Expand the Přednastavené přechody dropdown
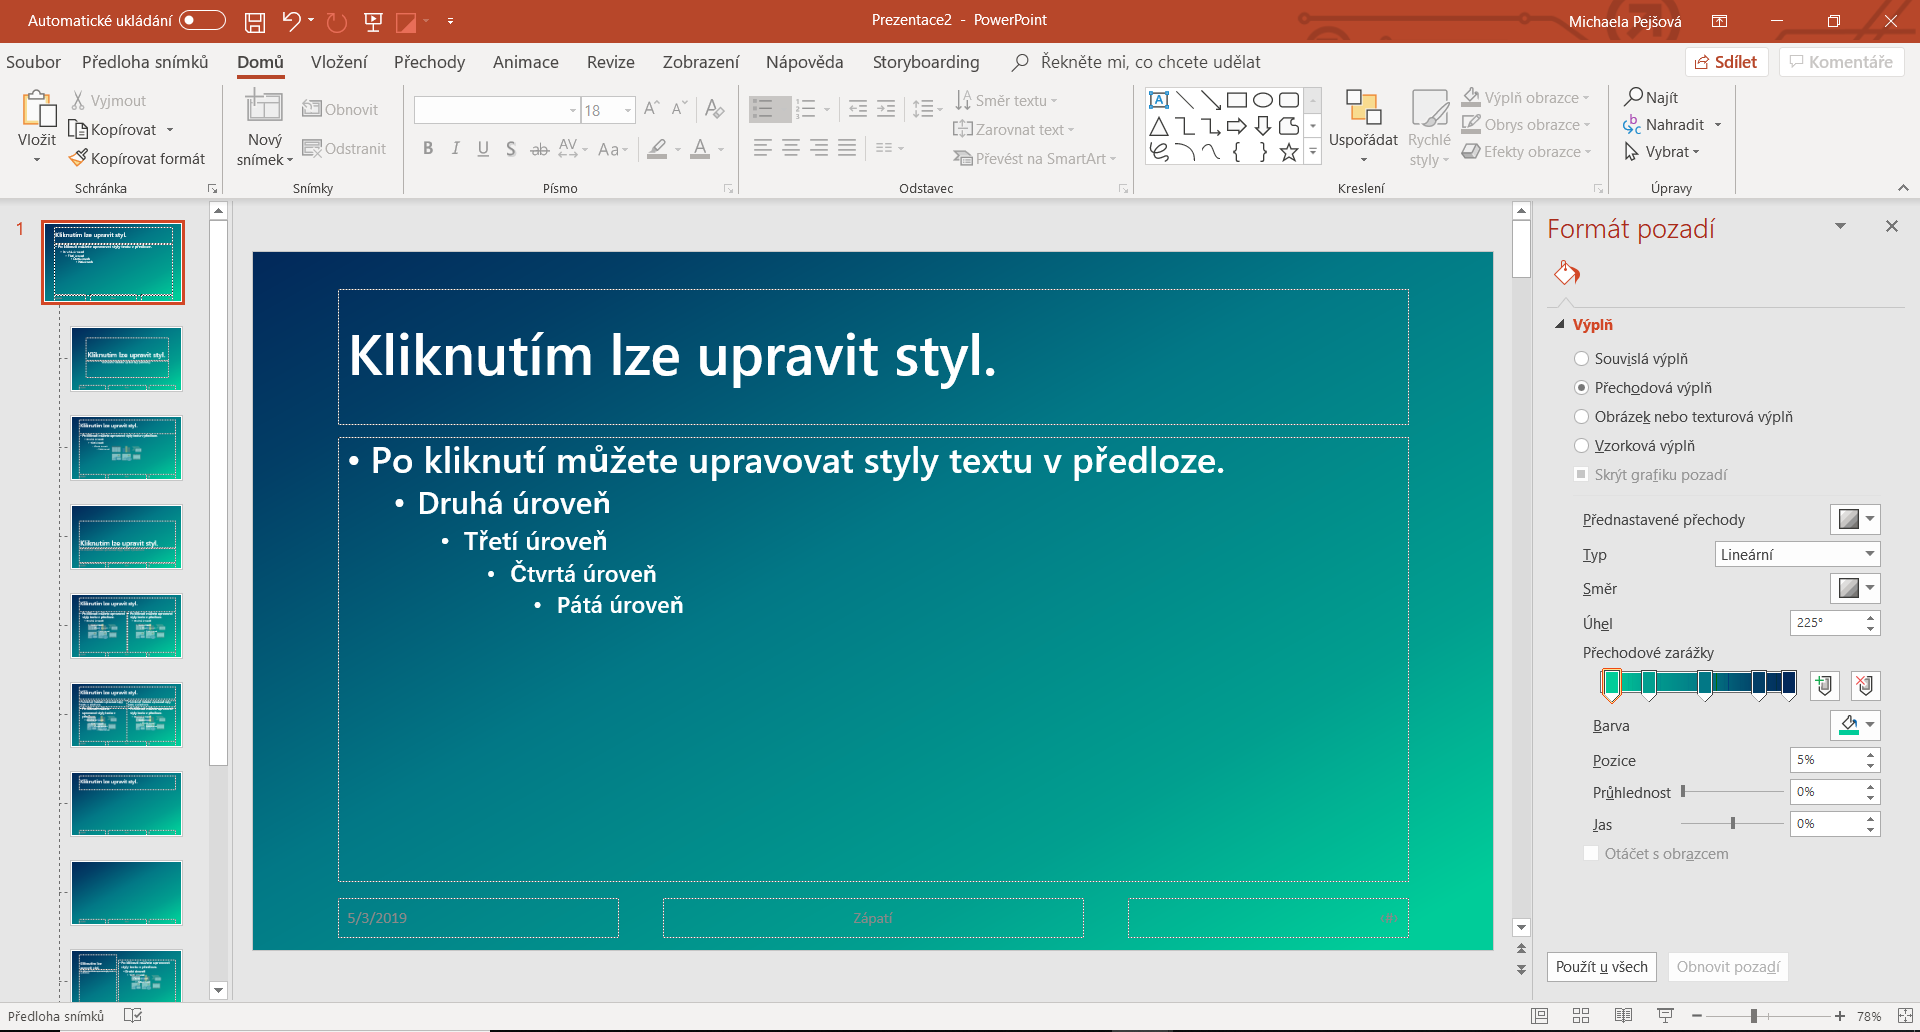This screenshot has height=1032, width=1920. click(1855, 520)
